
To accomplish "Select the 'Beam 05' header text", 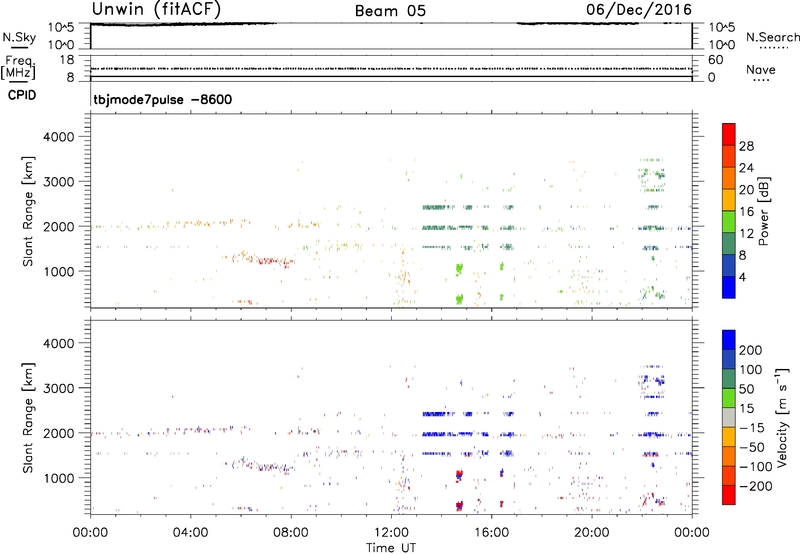I will (390, 11).
